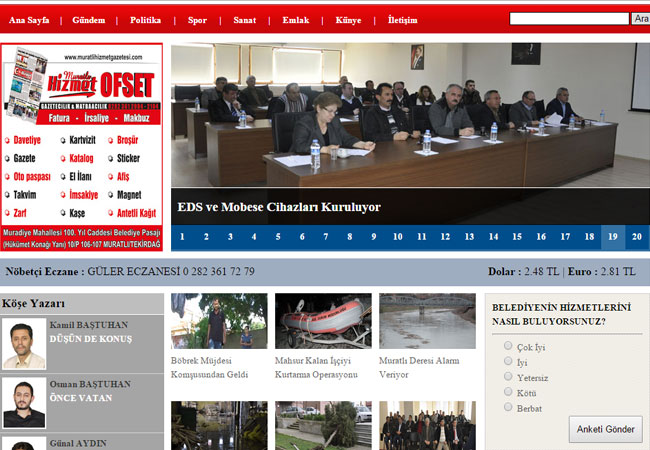The height and width of the screenshot is (450, 650).
Task: Open article Muratlı Deresi Alarm Veriyor
Action: click(x=419, y=368)
